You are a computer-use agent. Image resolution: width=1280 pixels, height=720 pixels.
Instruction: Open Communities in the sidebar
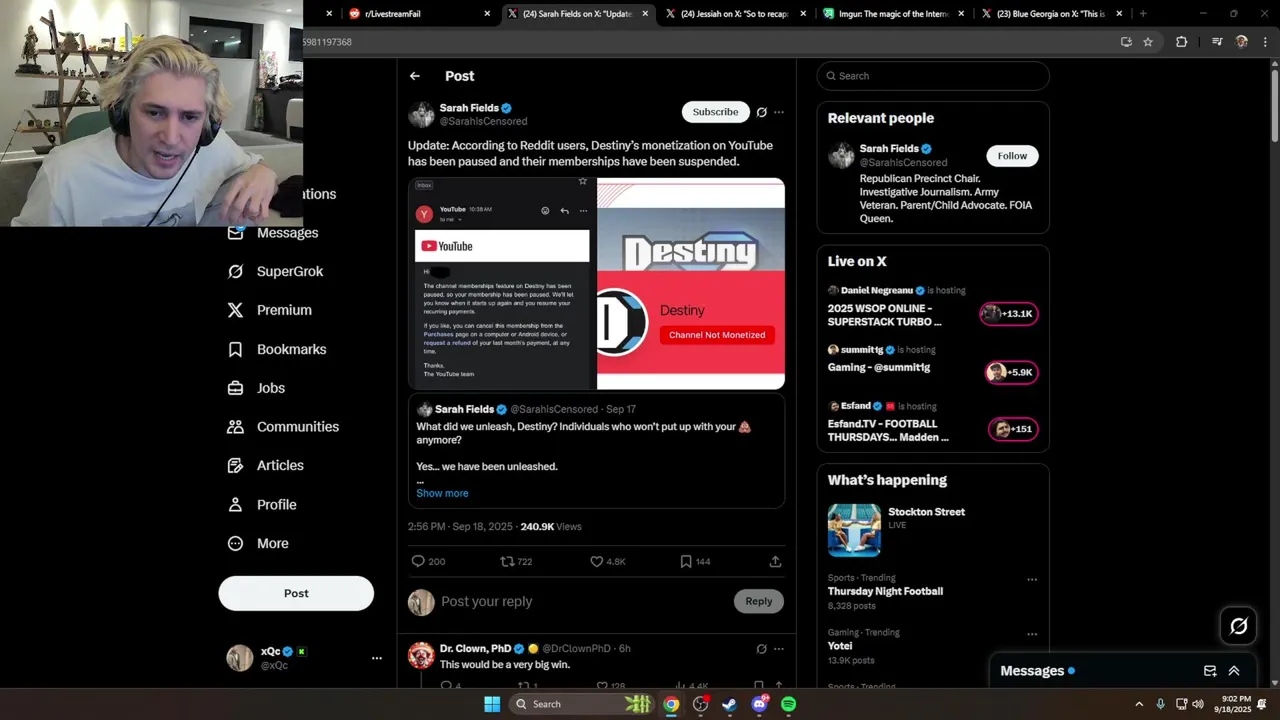pos(283,427)
